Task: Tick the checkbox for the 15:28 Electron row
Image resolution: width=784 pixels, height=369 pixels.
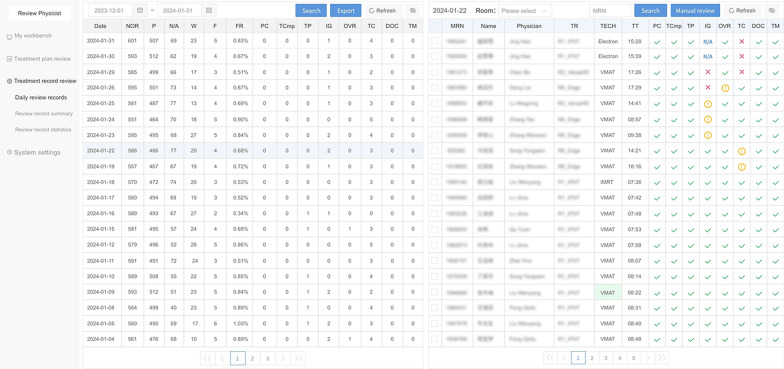Action: pos(434,41)
